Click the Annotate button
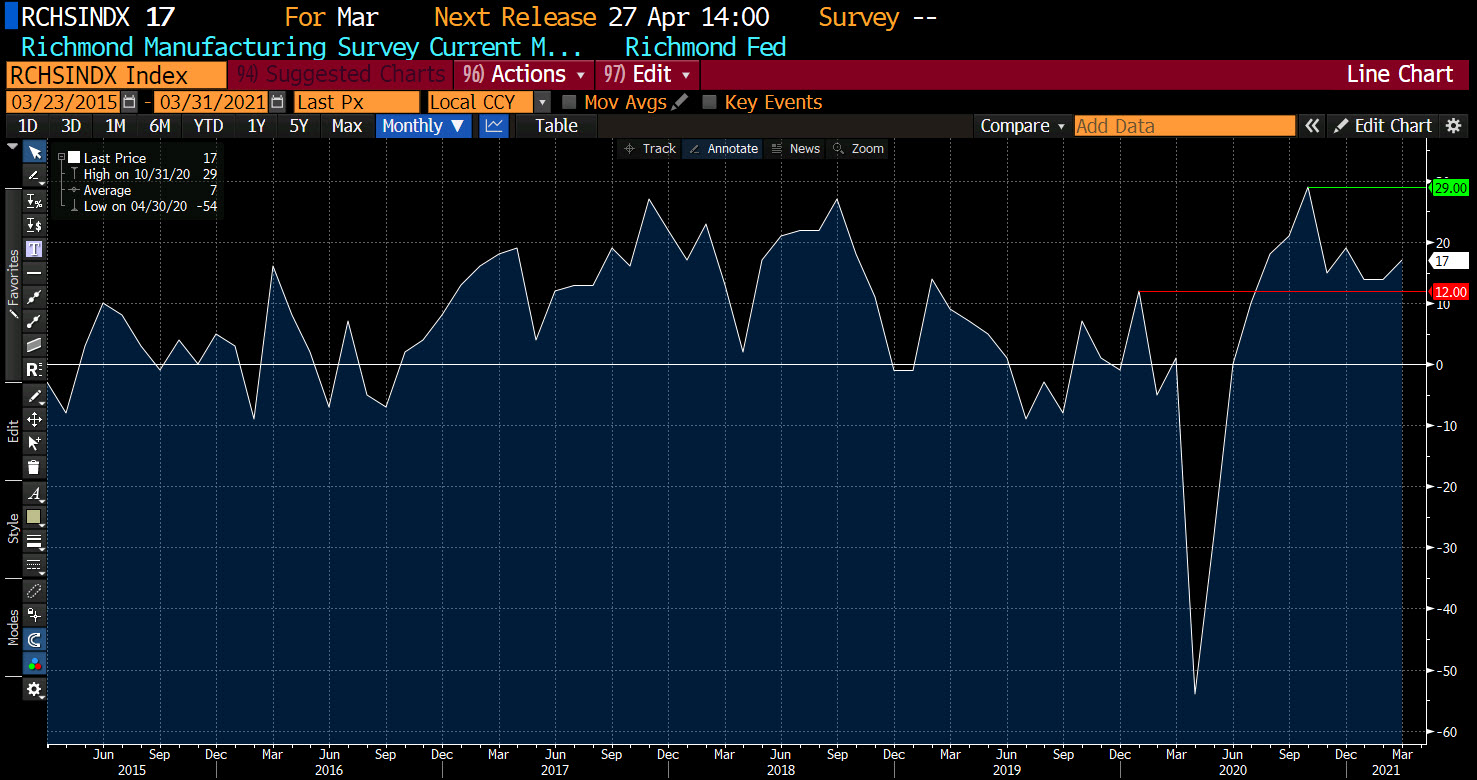Screen dimensions: 1477x780 [x=723, y=149]
